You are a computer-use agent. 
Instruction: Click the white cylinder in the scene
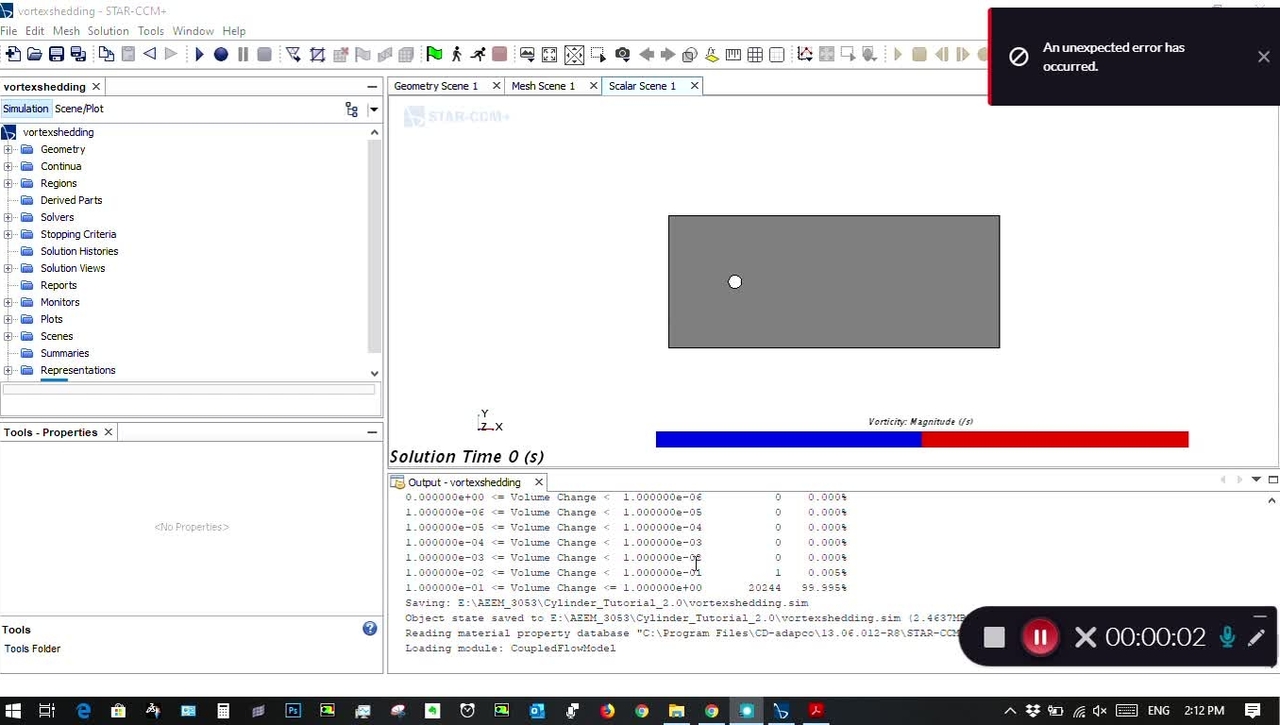coord(735,282)
